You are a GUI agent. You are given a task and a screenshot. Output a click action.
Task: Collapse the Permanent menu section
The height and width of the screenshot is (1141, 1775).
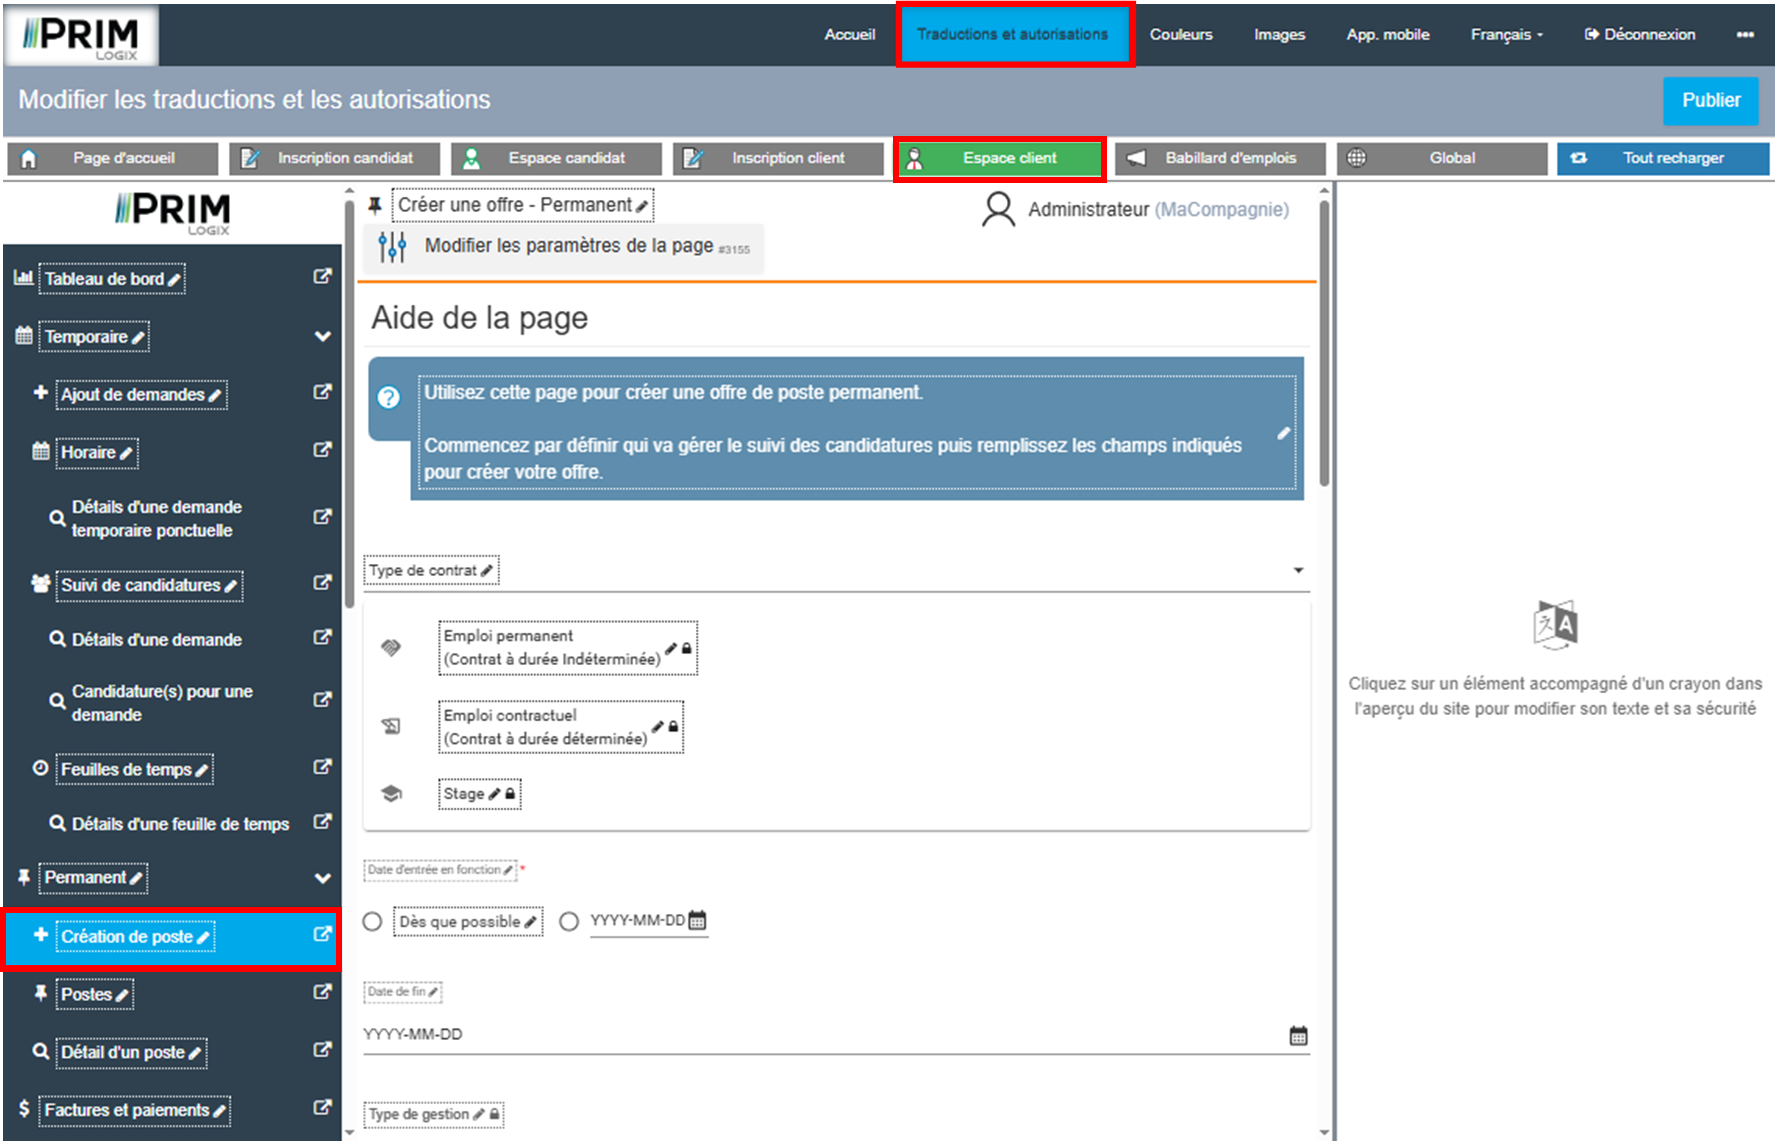click(x=322, y=878)
